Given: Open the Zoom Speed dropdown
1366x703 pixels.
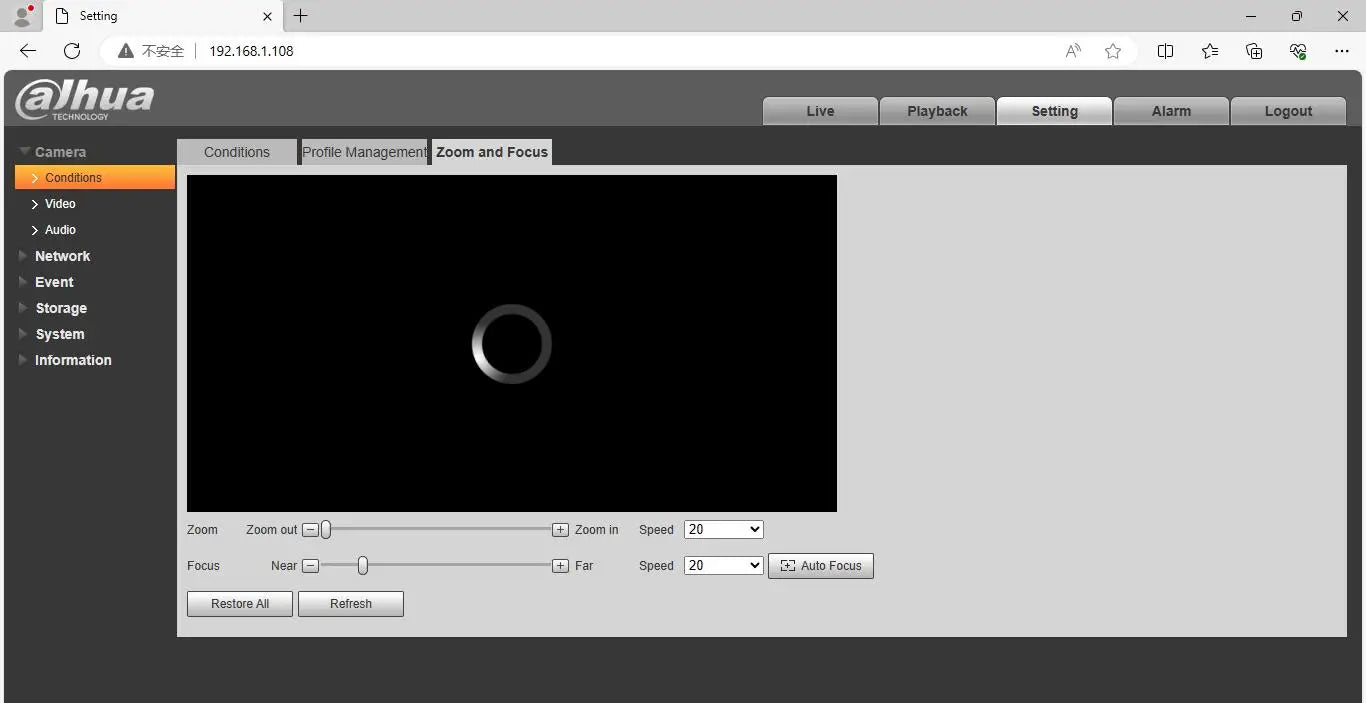Looking at the screenshot, I should click(724, 530).
